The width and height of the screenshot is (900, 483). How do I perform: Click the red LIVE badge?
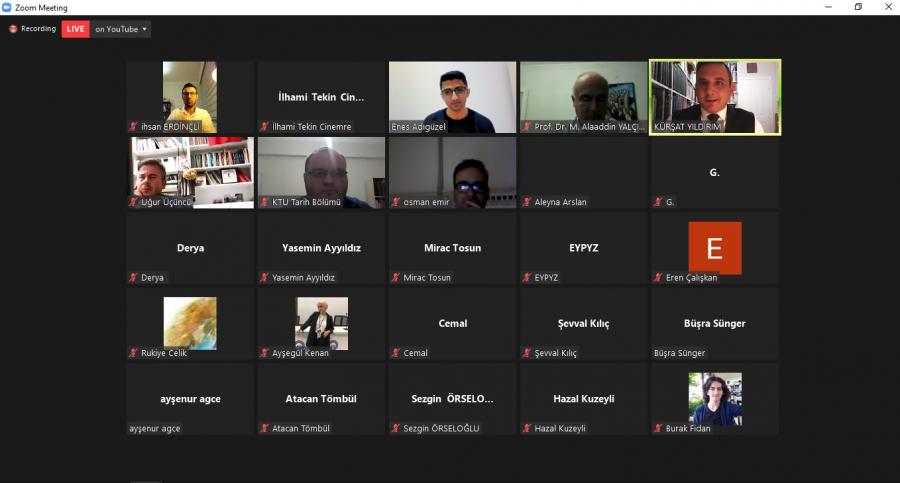pyautogui.click(x=75, y=29)
